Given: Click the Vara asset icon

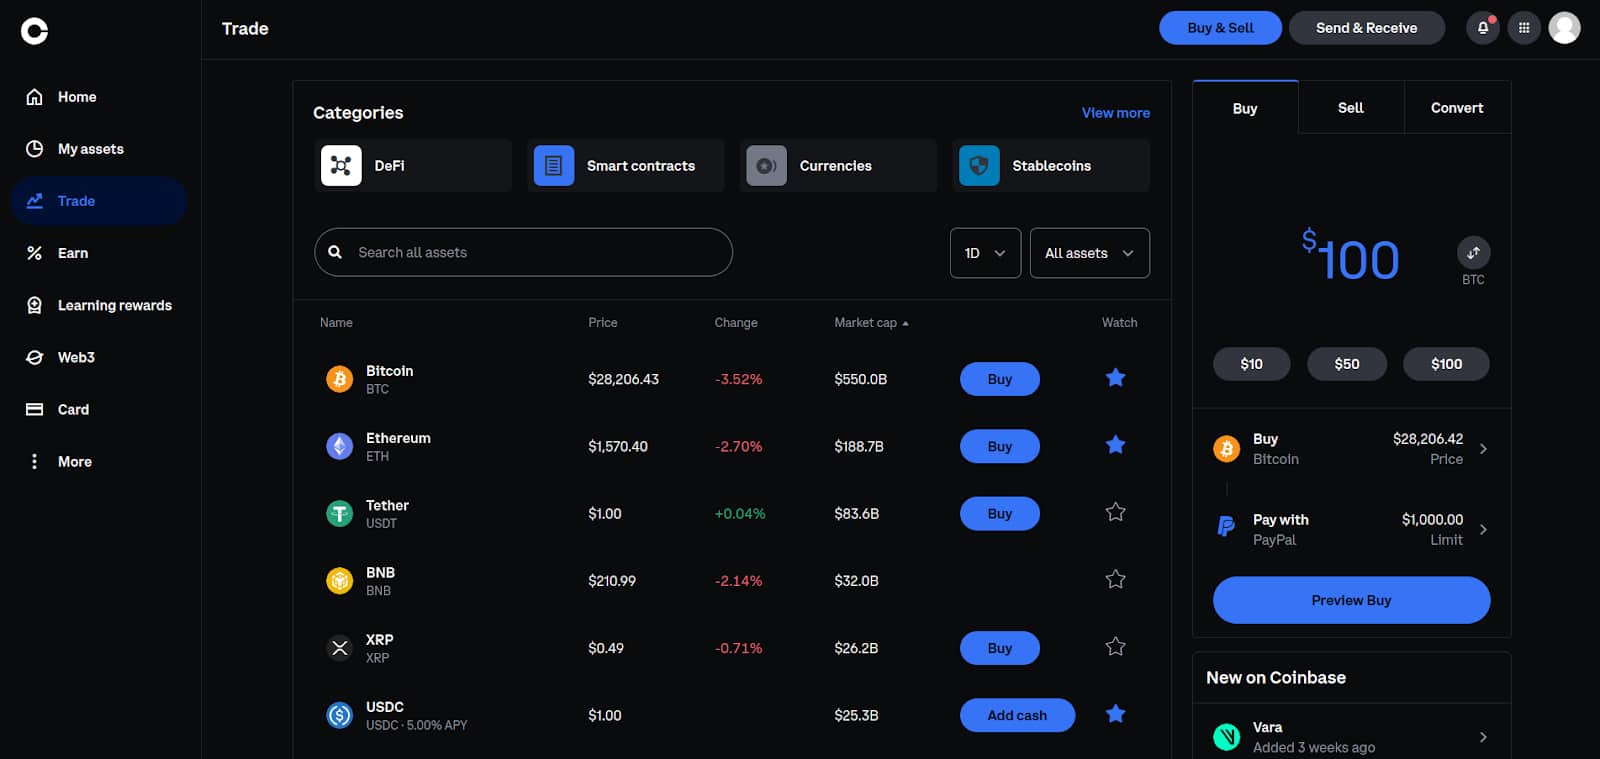Looking at the screenshot, I should point(1227,737).
